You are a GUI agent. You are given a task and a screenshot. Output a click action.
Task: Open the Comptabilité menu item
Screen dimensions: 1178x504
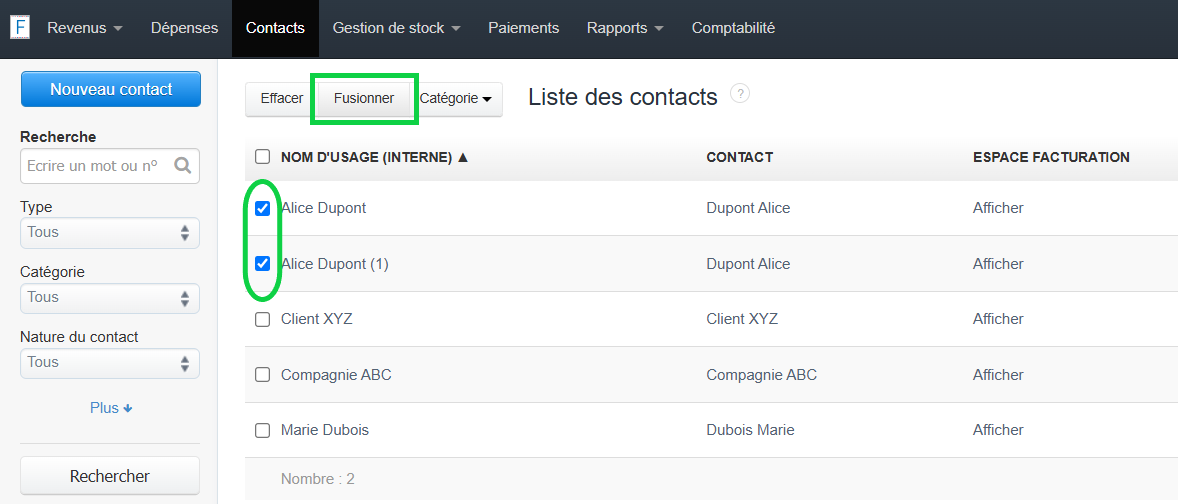[733, 28]
